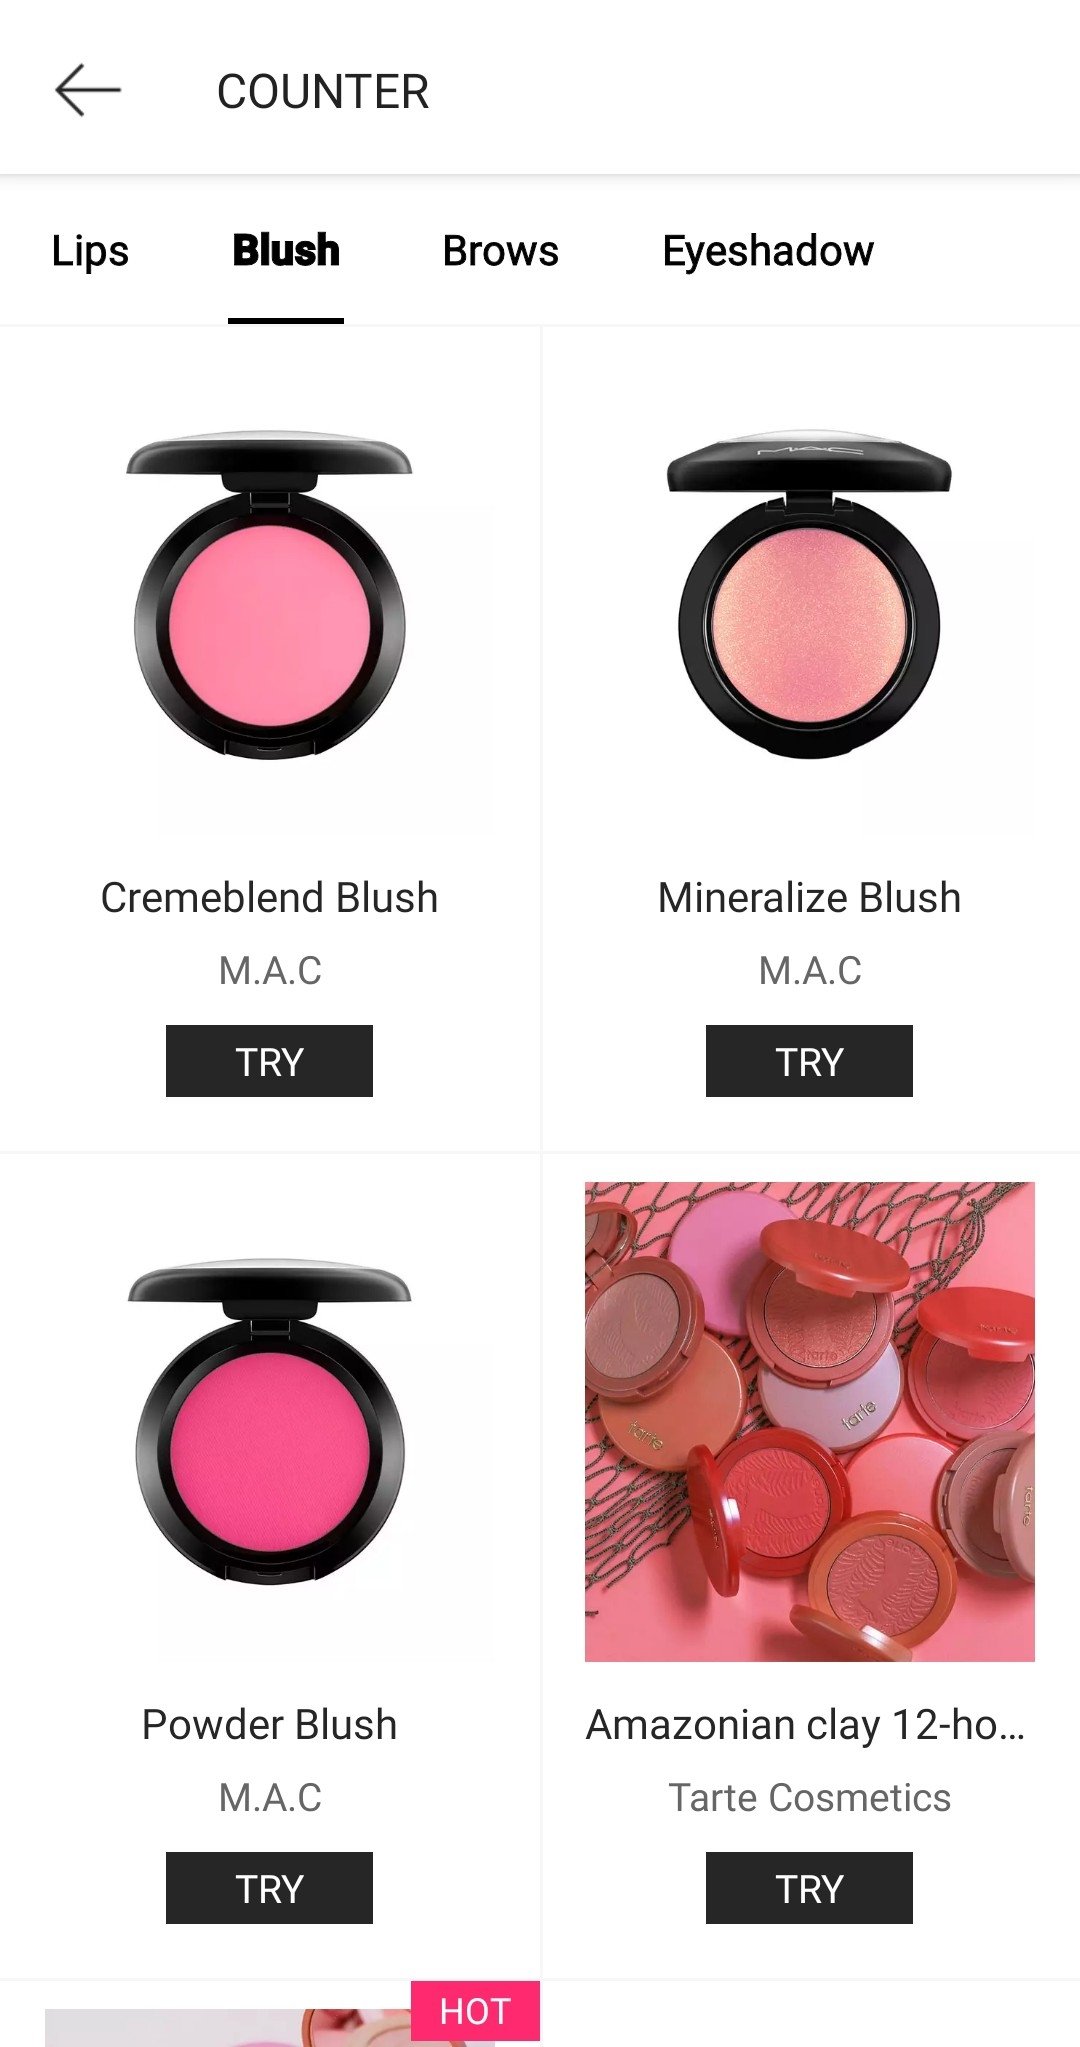
Task: Try the Amazonian clay 12-hour blush
Action: (809, 1888)
